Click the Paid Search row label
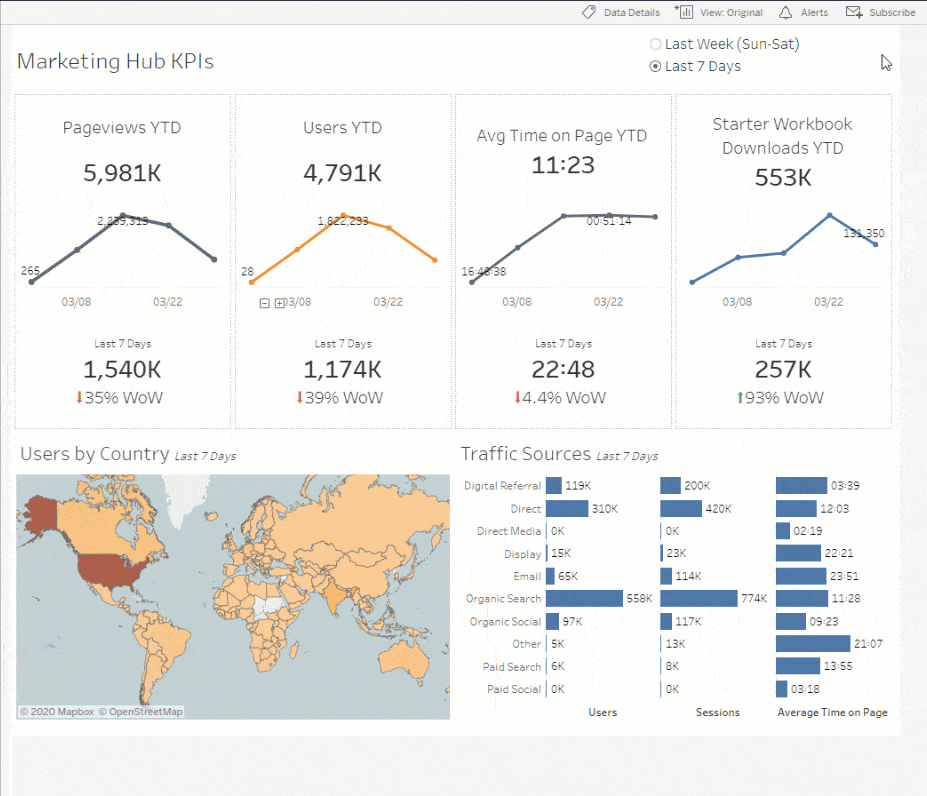927x796 pixels. [x=511, y=666]
